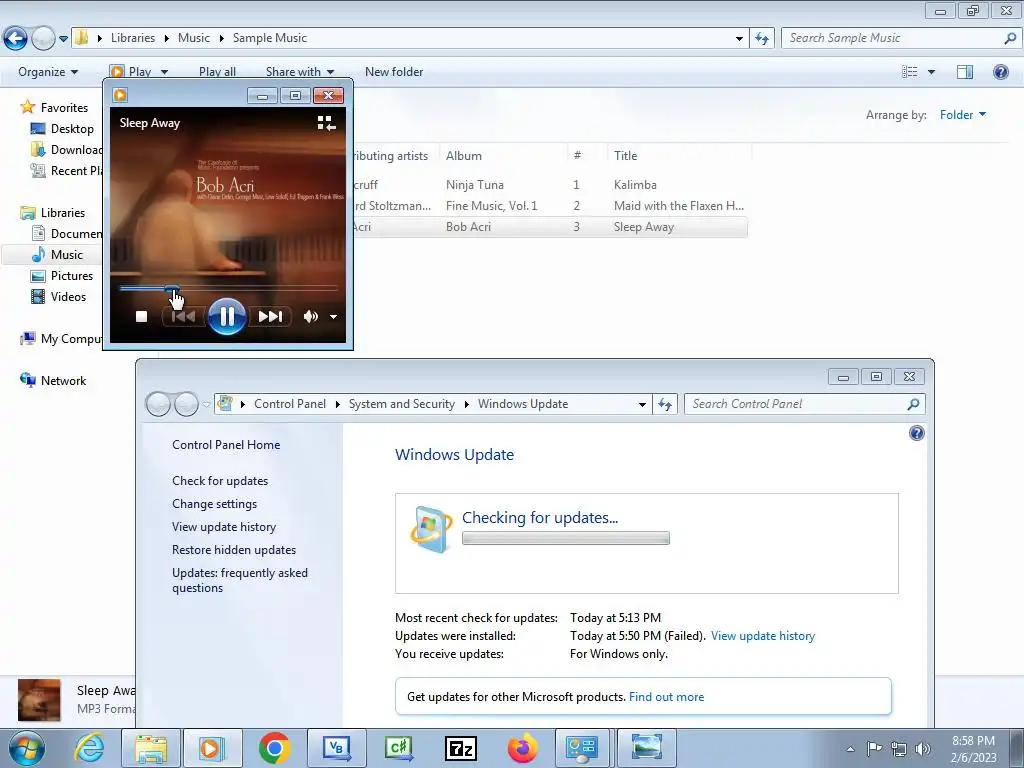1024x768 pixels.
Task: Click the media player seek bar handle
Action: coord(172,288)
